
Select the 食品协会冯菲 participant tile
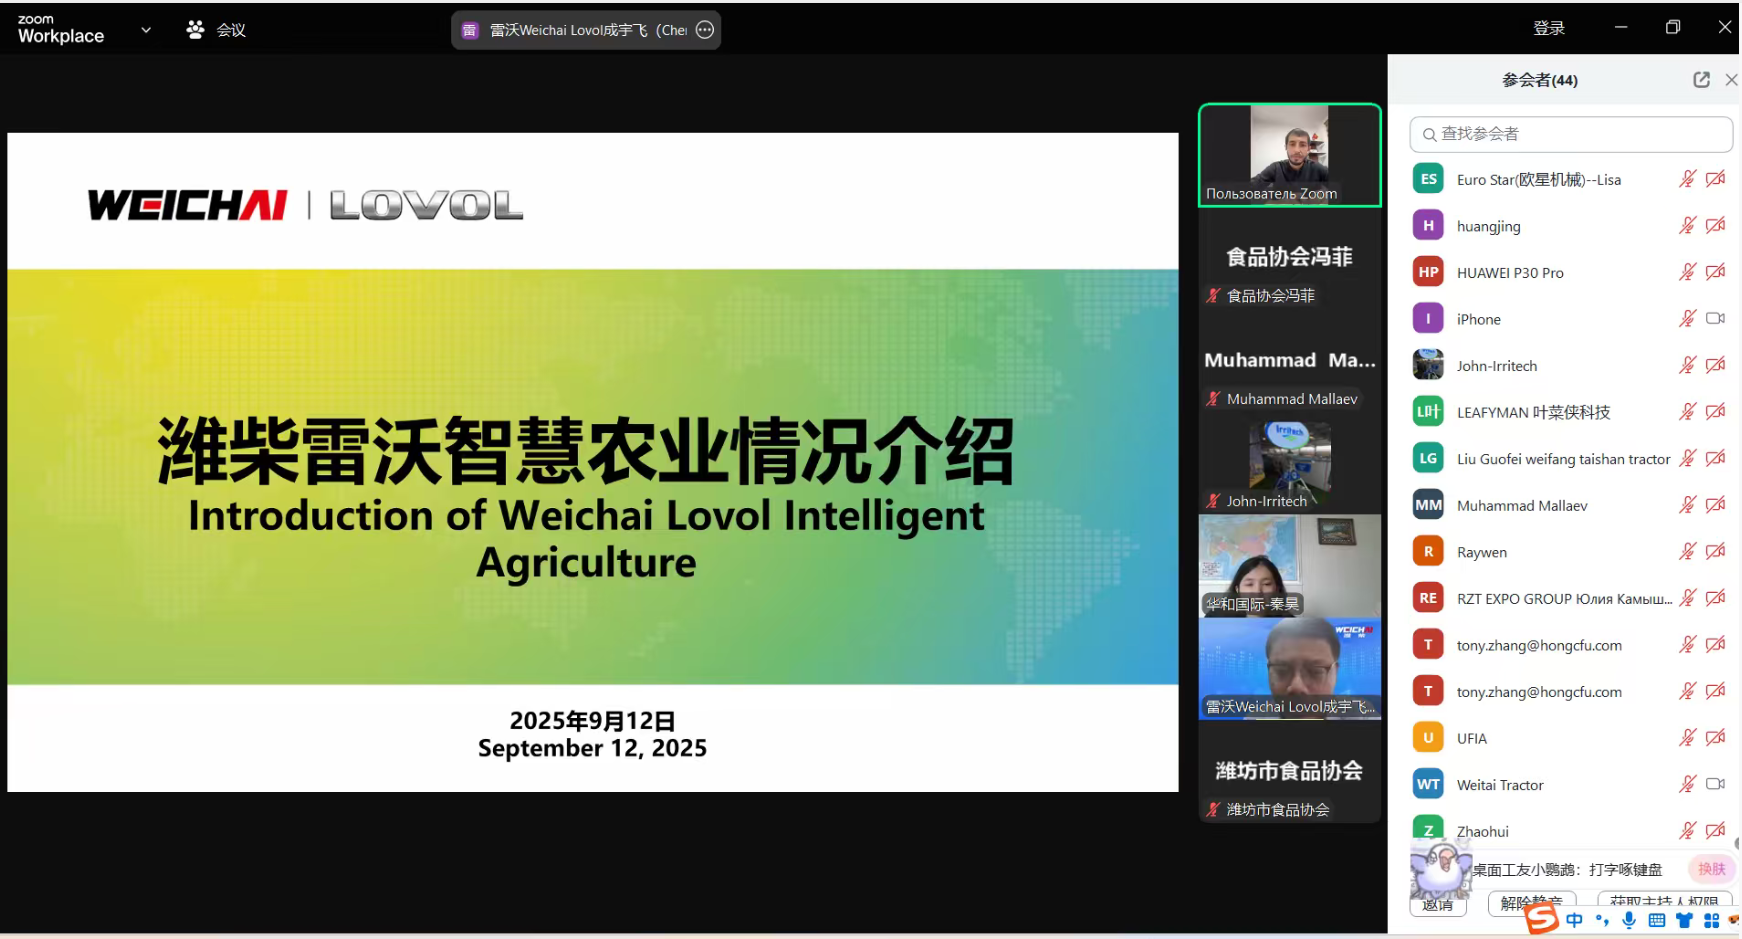(x=1289, y=258)
